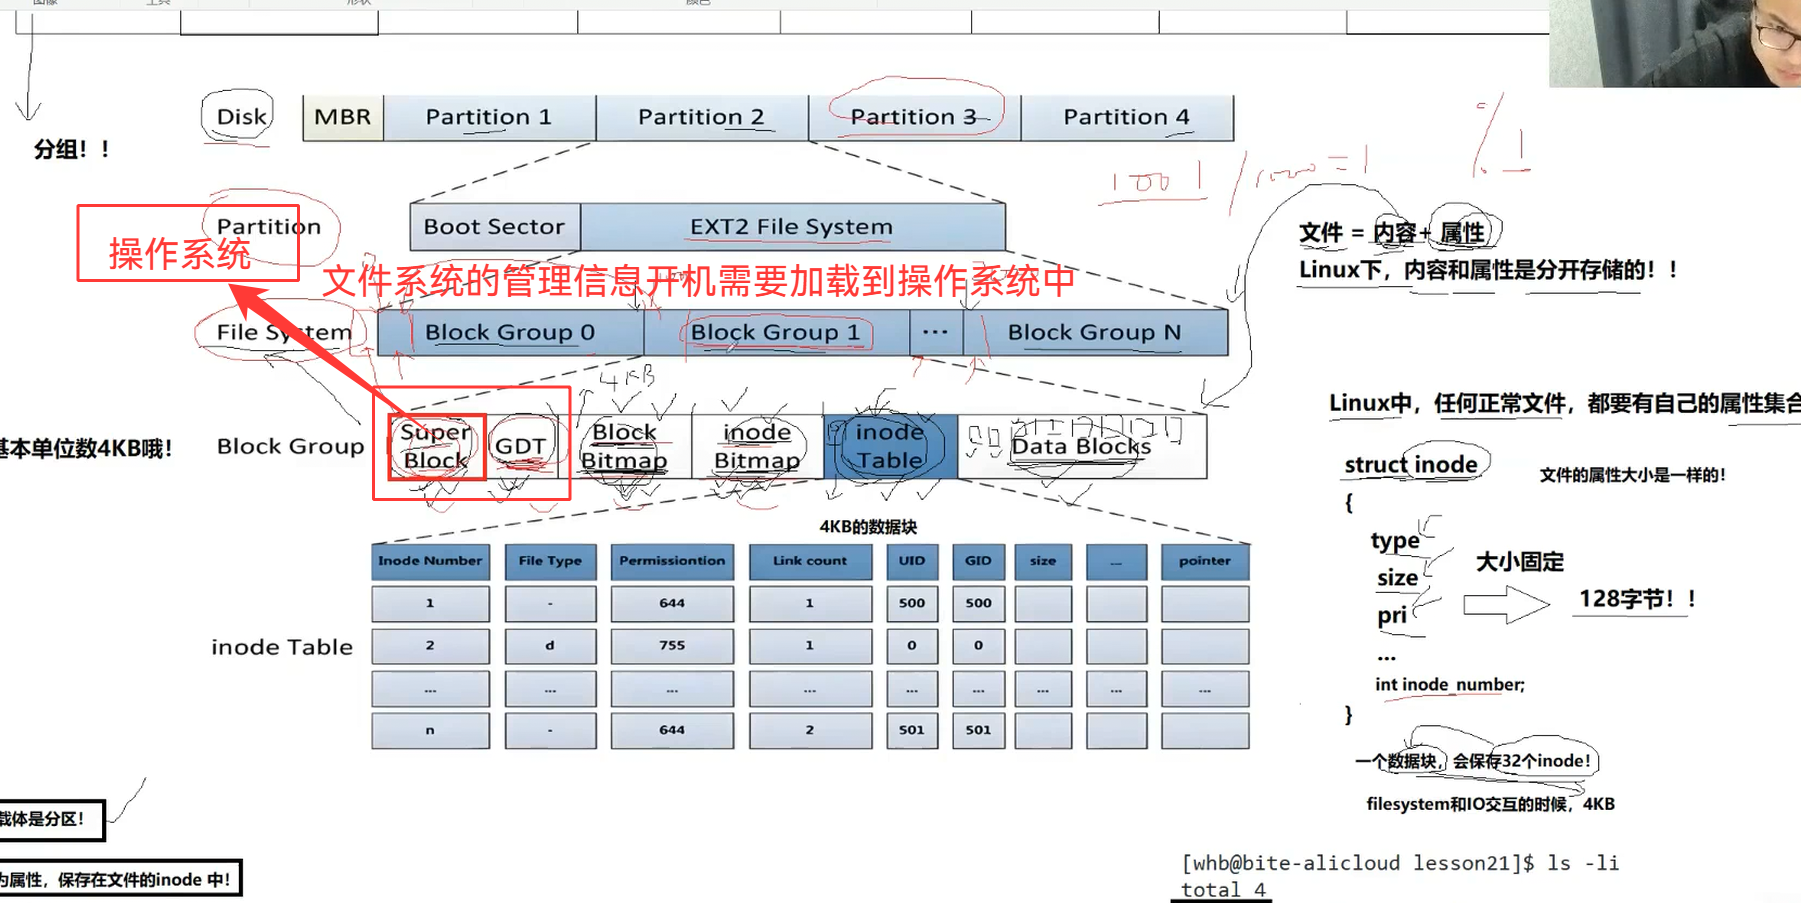Image resolution: width=1801 pixels, height=903 pixels.
Task: Click the Inode Number column header
Action: click(430, 561)
